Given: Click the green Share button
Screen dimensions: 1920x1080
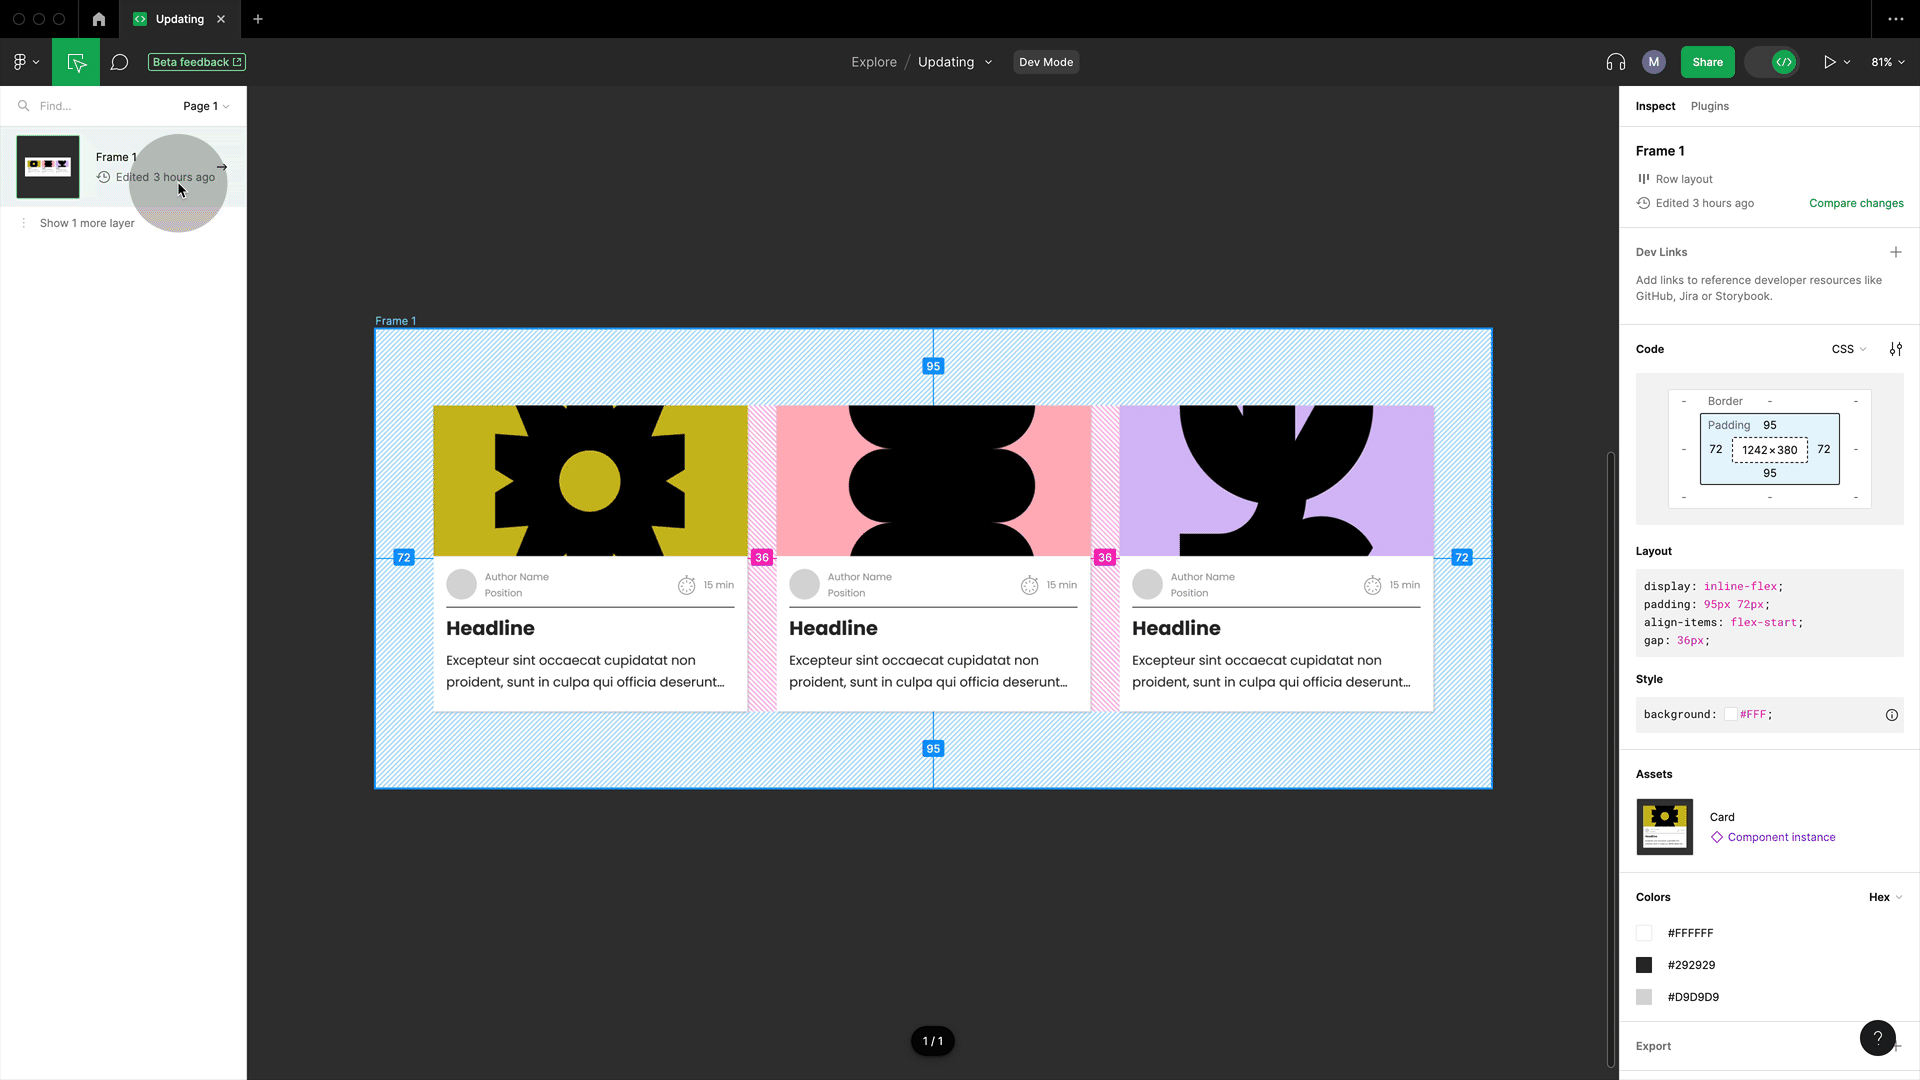Looking at the screenshot, I should pyautogui.click(x=1707, y=62).
